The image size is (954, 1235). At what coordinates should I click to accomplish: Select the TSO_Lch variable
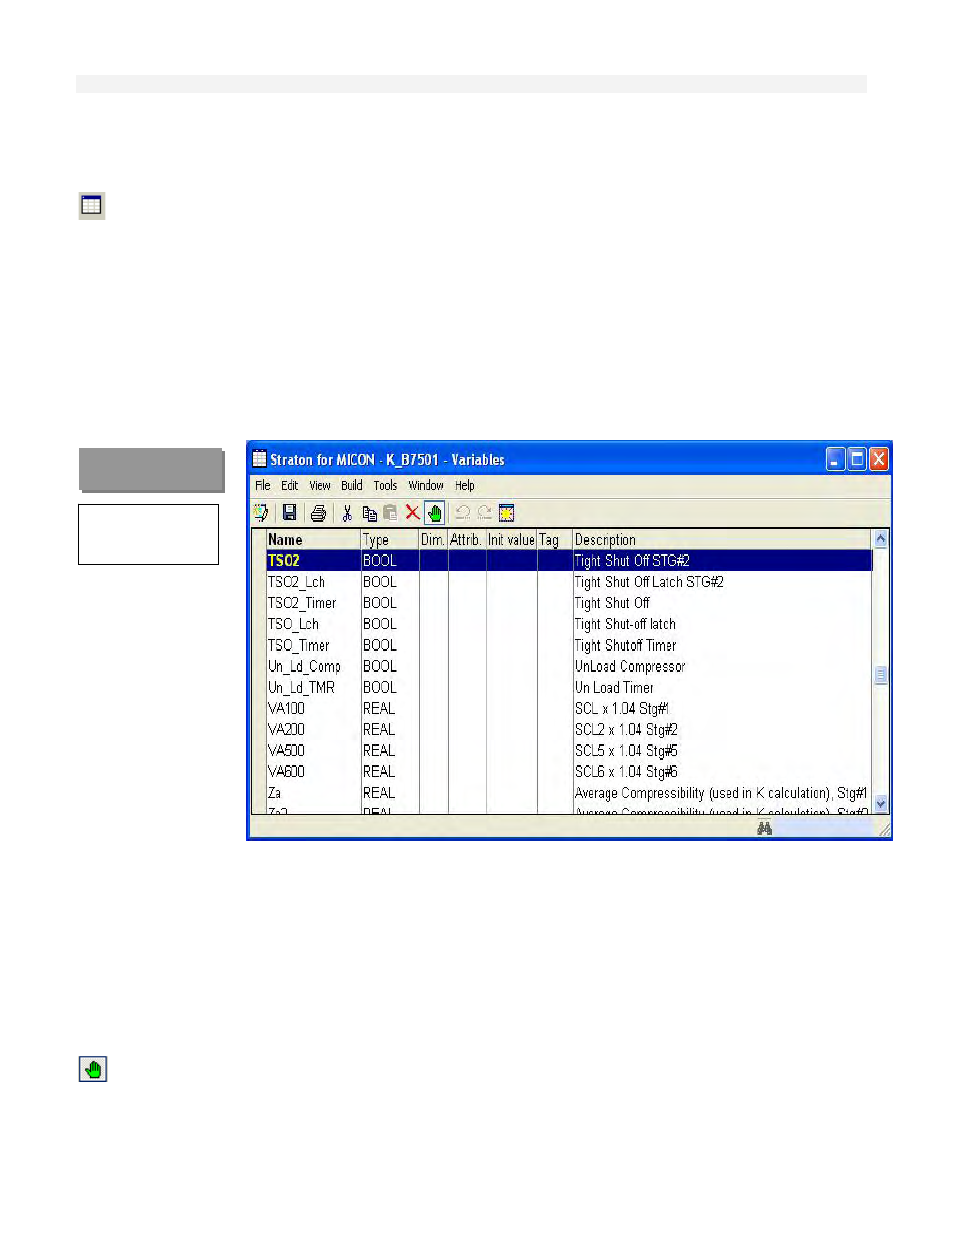coord(293,624)
